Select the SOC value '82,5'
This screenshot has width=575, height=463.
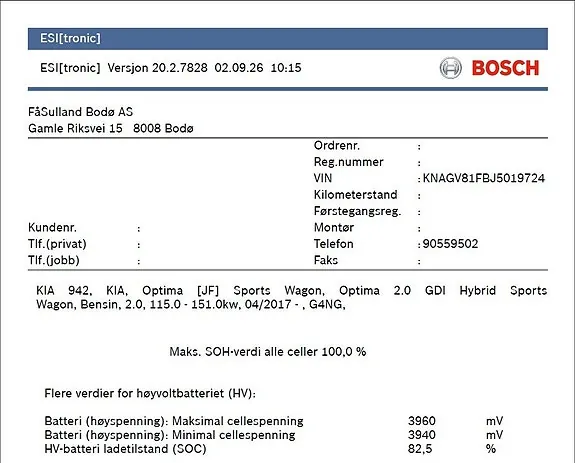point(420,449)
